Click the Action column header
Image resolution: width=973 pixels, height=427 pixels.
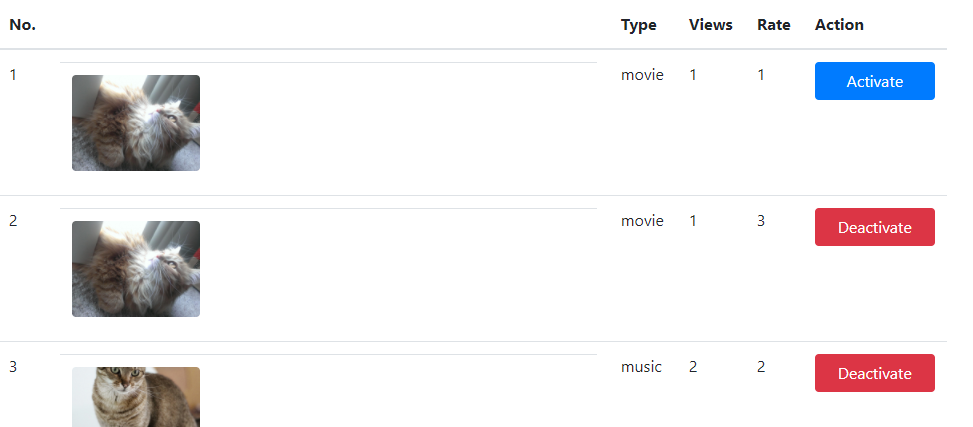pos(839,25)
